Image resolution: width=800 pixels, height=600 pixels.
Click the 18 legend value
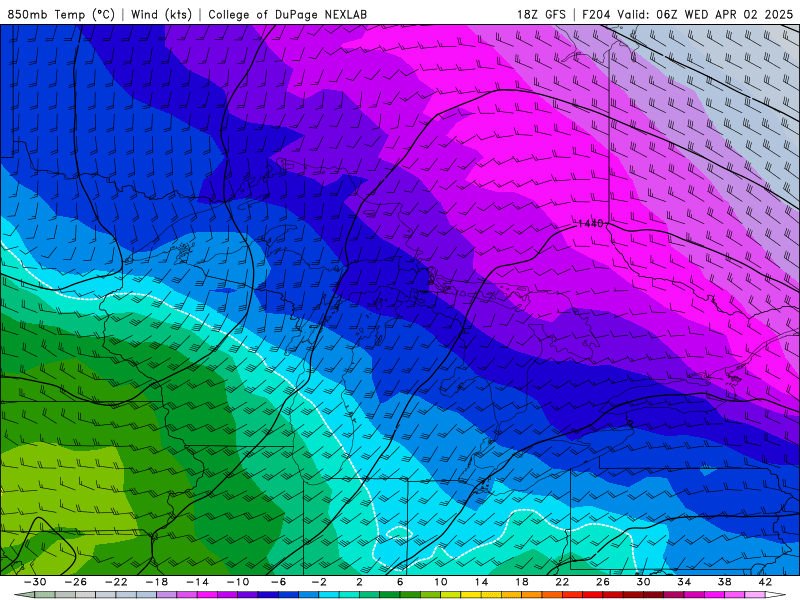521,582
